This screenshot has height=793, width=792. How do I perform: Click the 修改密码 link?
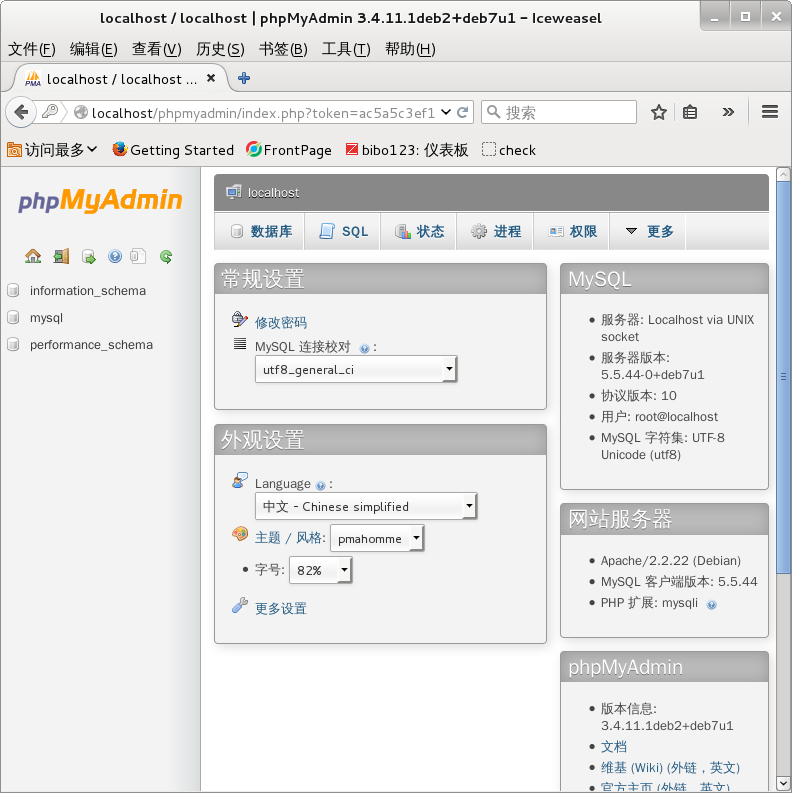click(281, 322)
